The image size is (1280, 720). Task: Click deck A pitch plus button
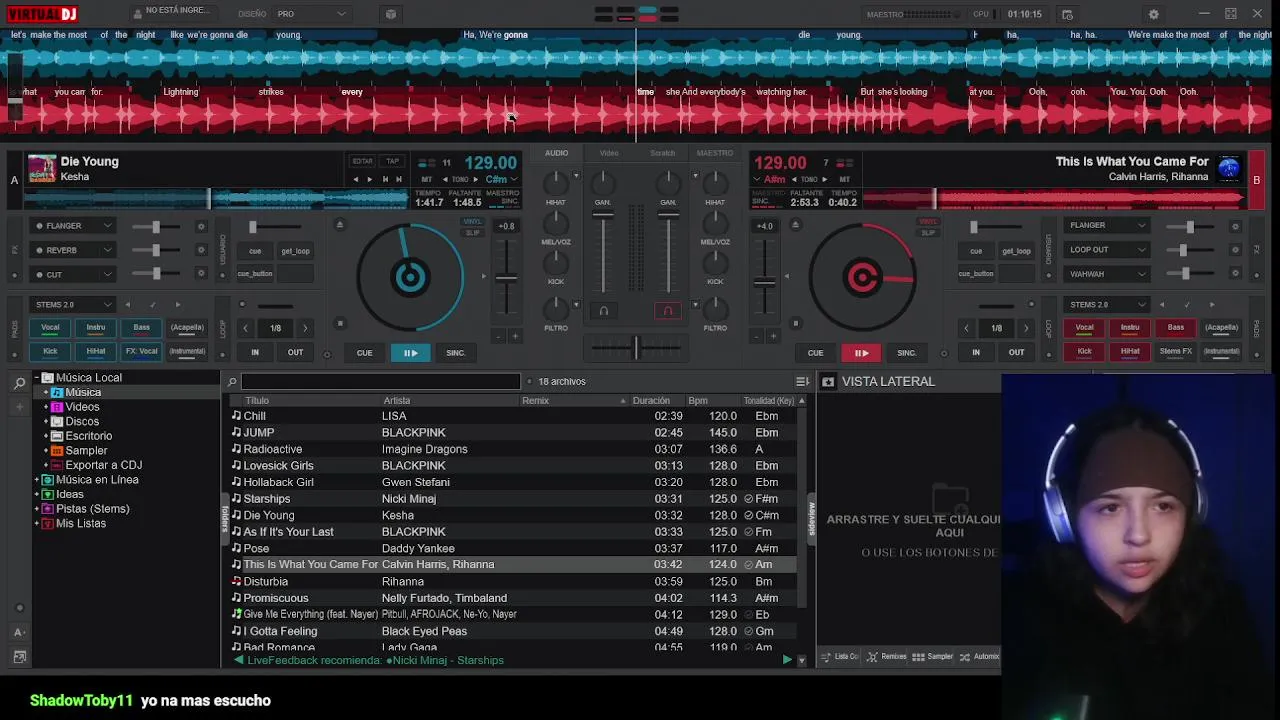click(x=517, y=336)
